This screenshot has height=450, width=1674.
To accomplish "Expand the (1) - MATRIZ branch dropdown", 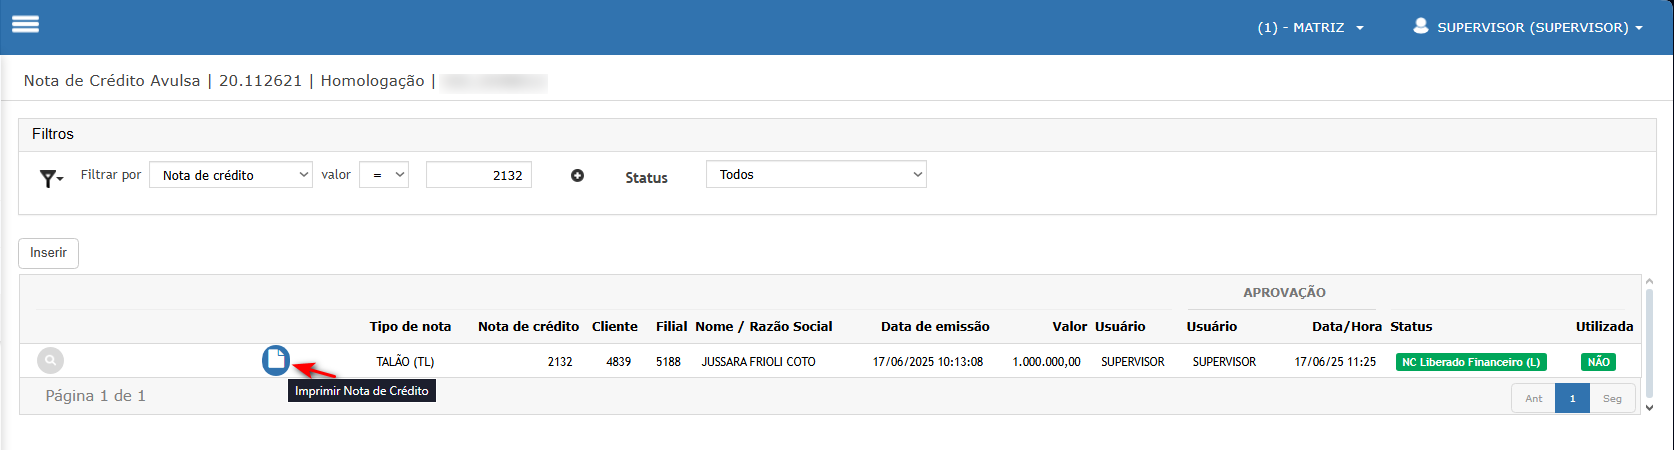I will click(x=1311, y=27).
